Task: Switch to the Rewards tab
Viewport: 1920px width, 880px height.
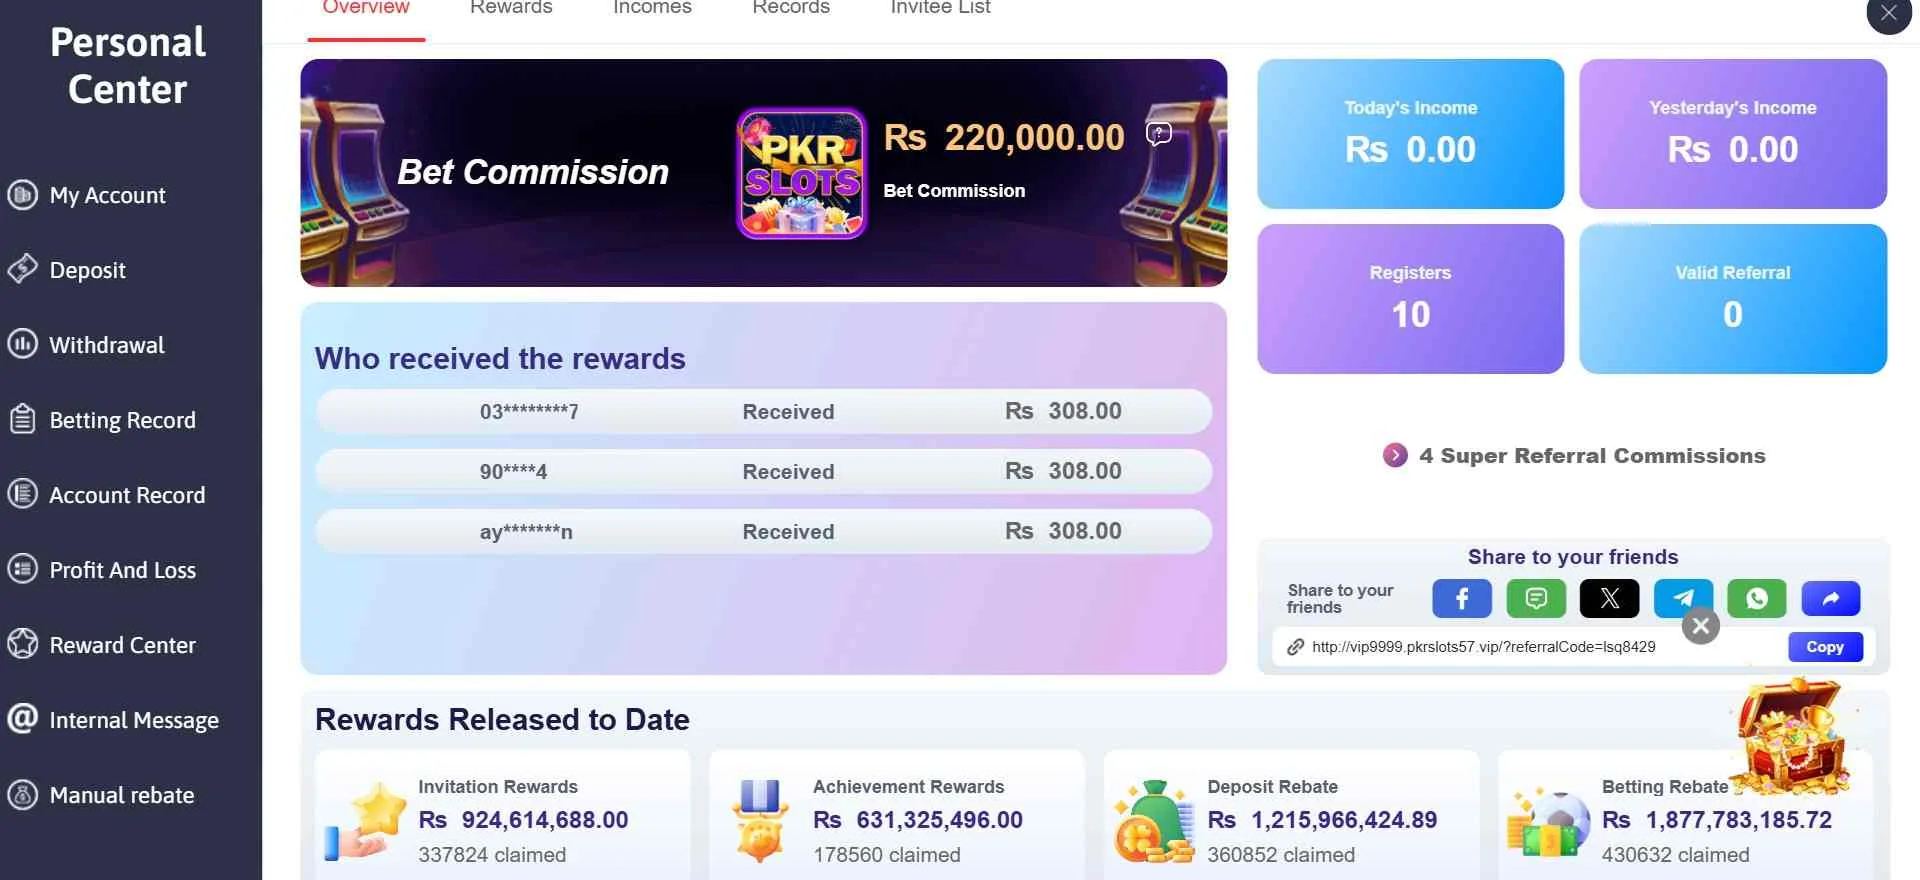Action: pos(511,8)
